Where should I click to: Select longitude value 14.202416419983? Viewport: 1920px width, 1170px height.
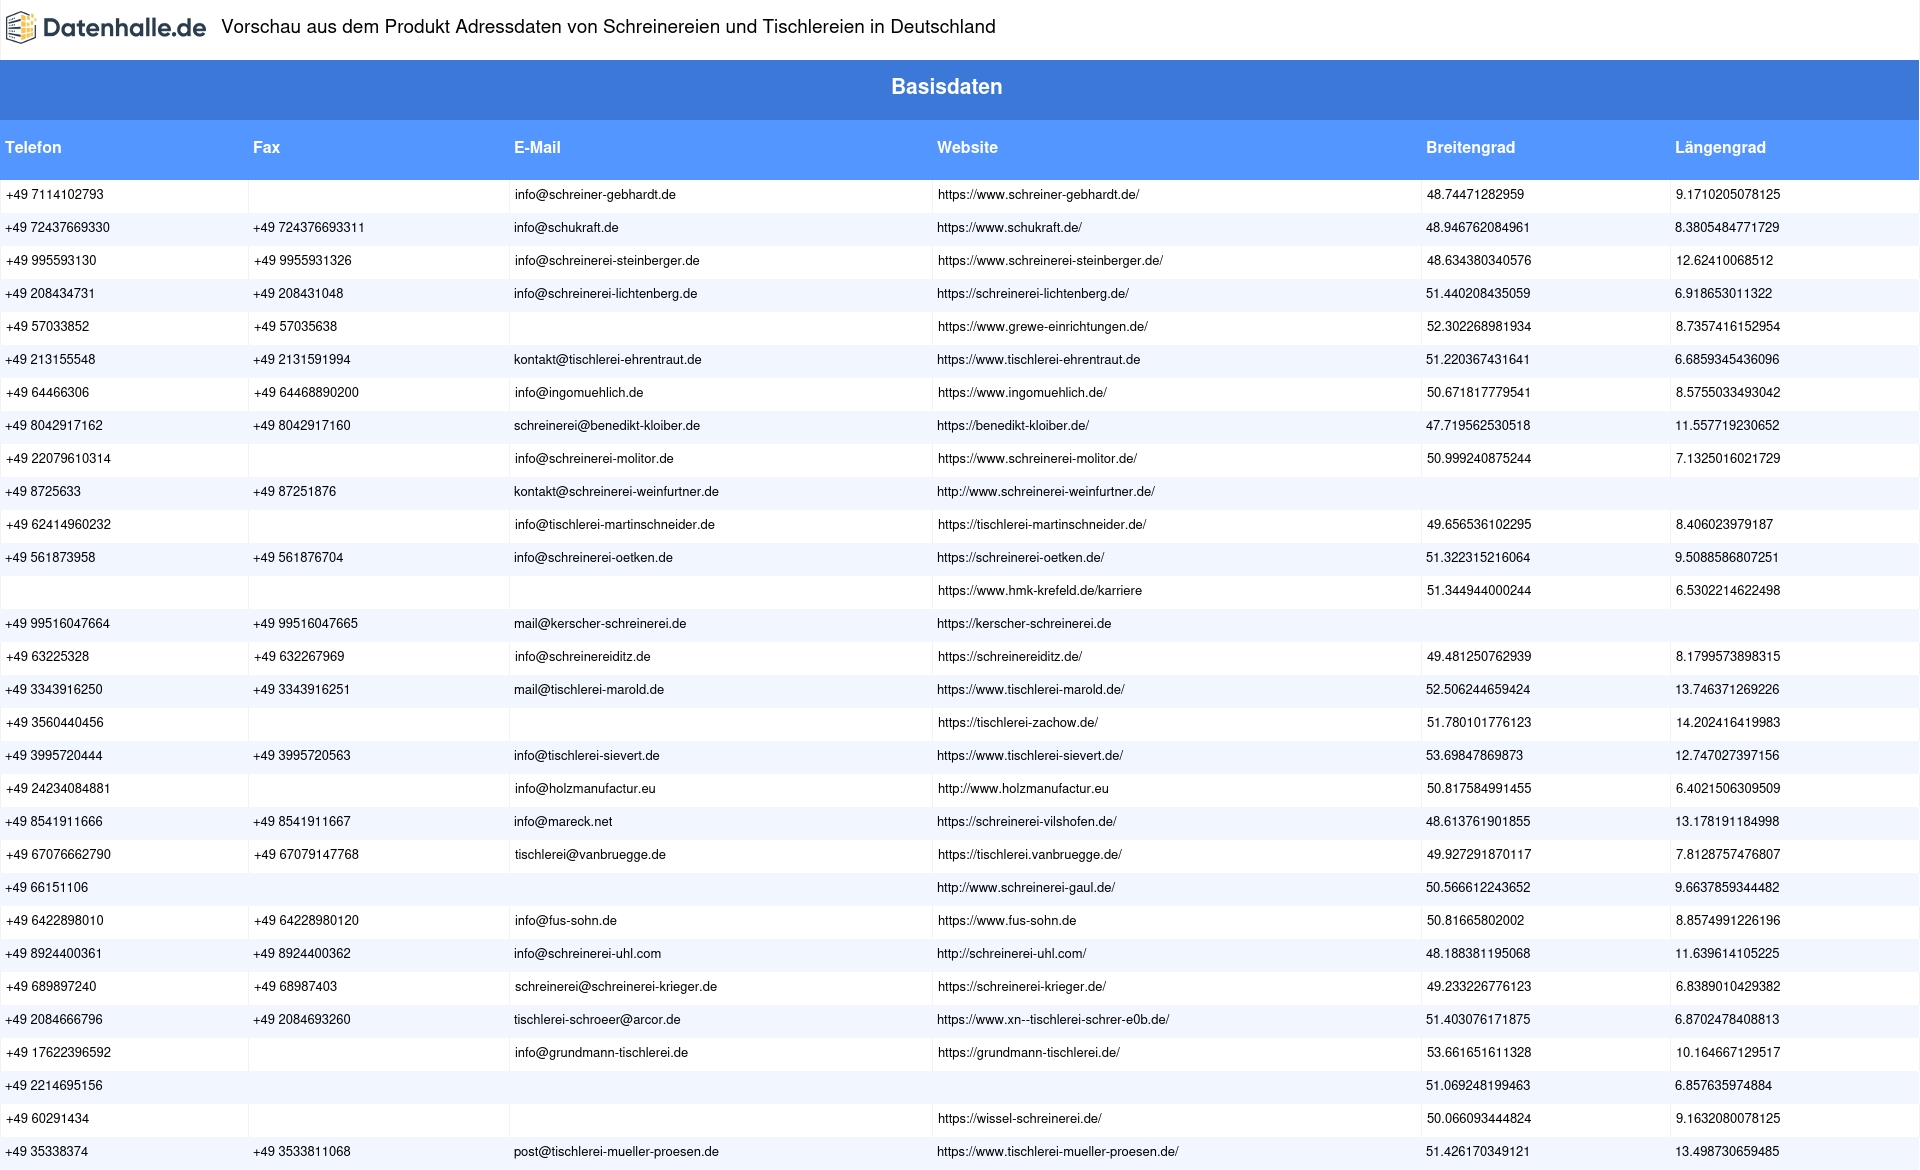[1728, 723]
